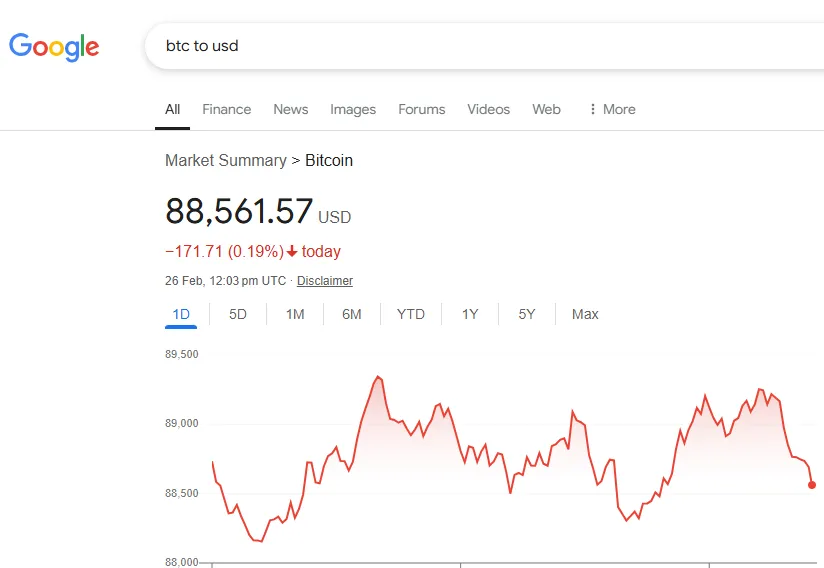The height and width of the screenshot is (568, 824).
Task: Click the three-dot More icon
Action: coord(593,109)
